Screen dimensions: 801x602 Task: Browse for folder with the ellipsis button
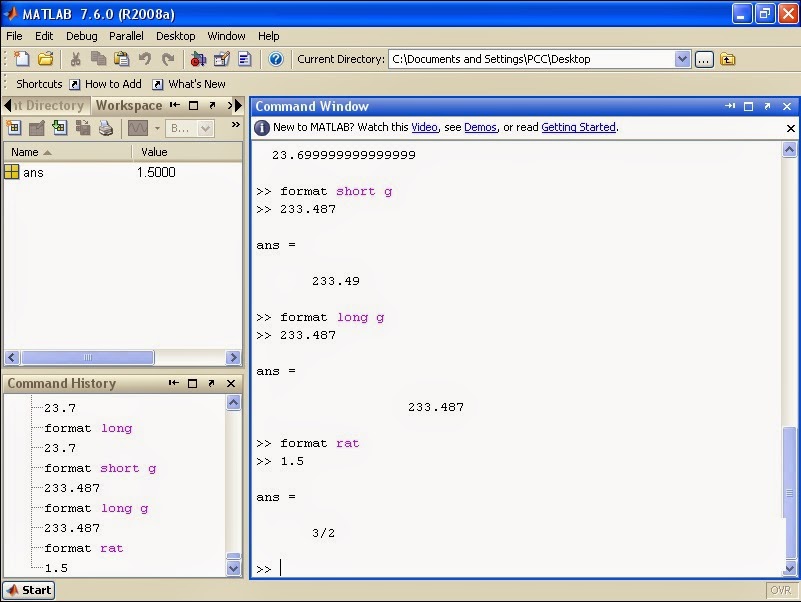[x=704, y=59]
